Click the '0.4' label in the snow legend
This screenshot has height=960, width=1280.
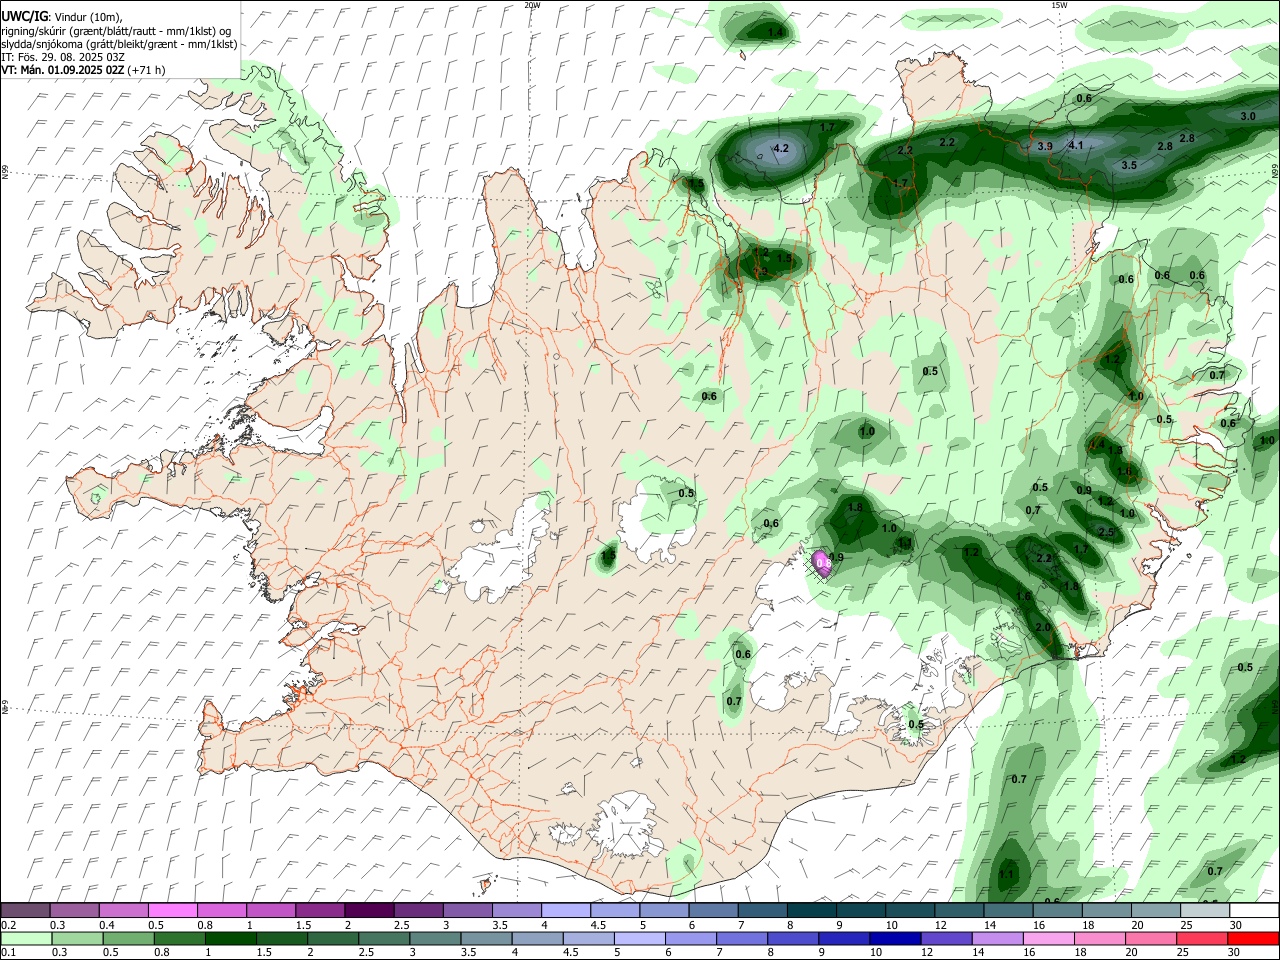pos(107,925)
